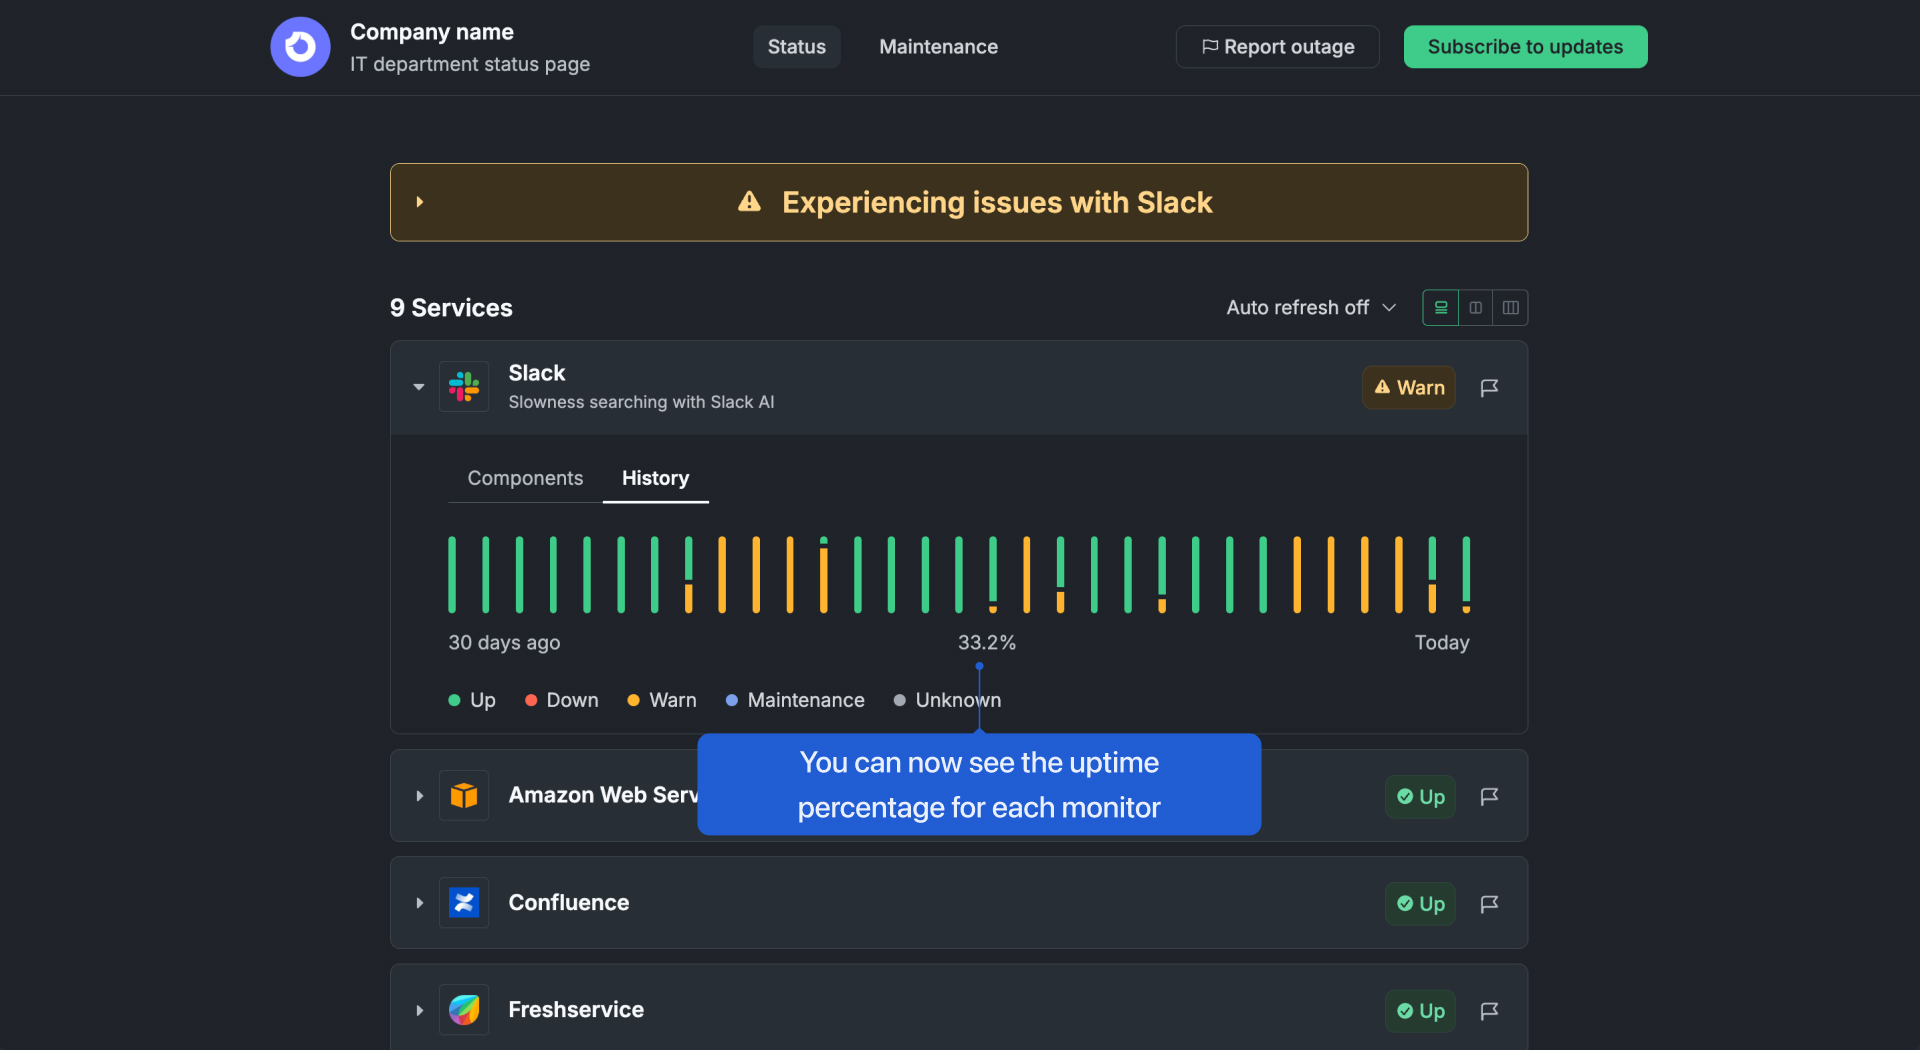Viewport: 1920px width, 1050px height.
Task: Click the Maintenance legend blue dot
Action: click(x=732, y=700)
